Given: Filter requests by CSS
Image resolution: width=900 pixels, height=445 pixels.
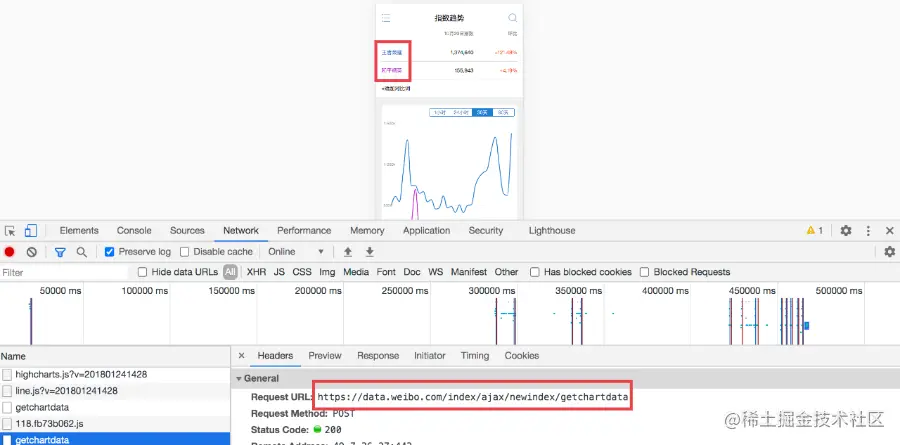Looking at the screenshot, I should [302, 272].
